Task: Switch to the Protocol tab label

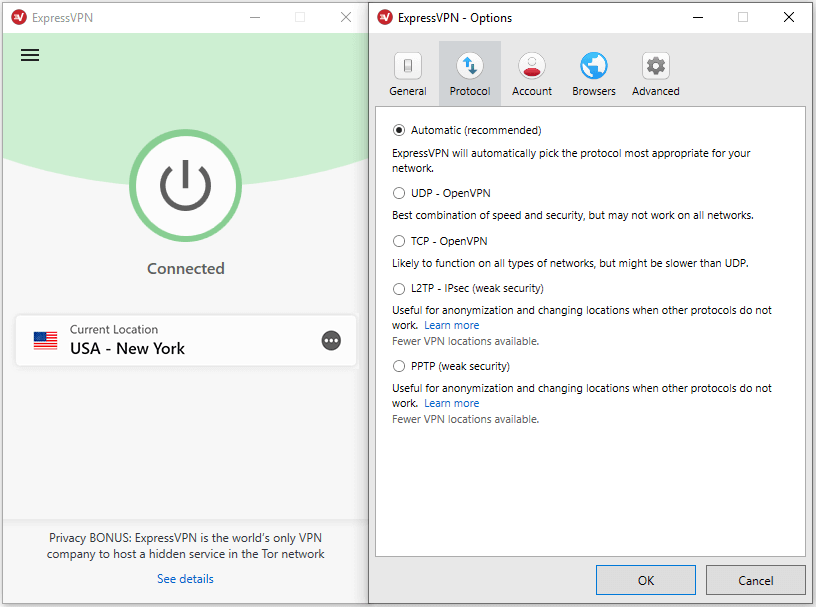Action: tap(470, 91)
